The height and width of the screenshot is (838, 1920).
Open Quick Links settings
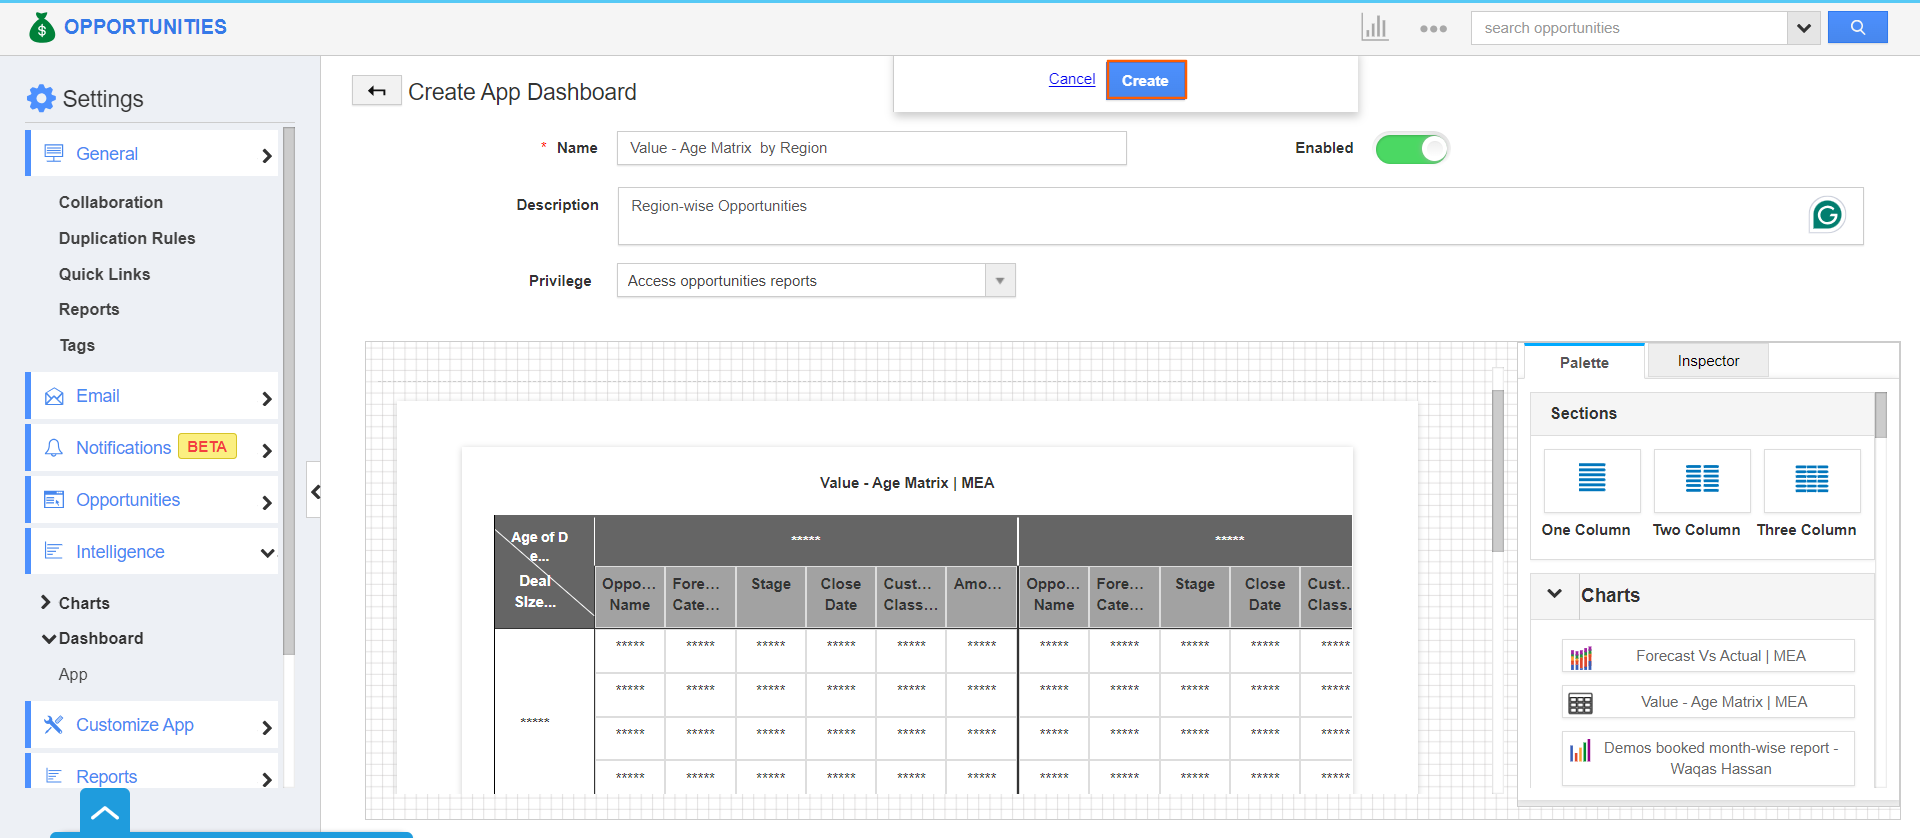(104, 274)
